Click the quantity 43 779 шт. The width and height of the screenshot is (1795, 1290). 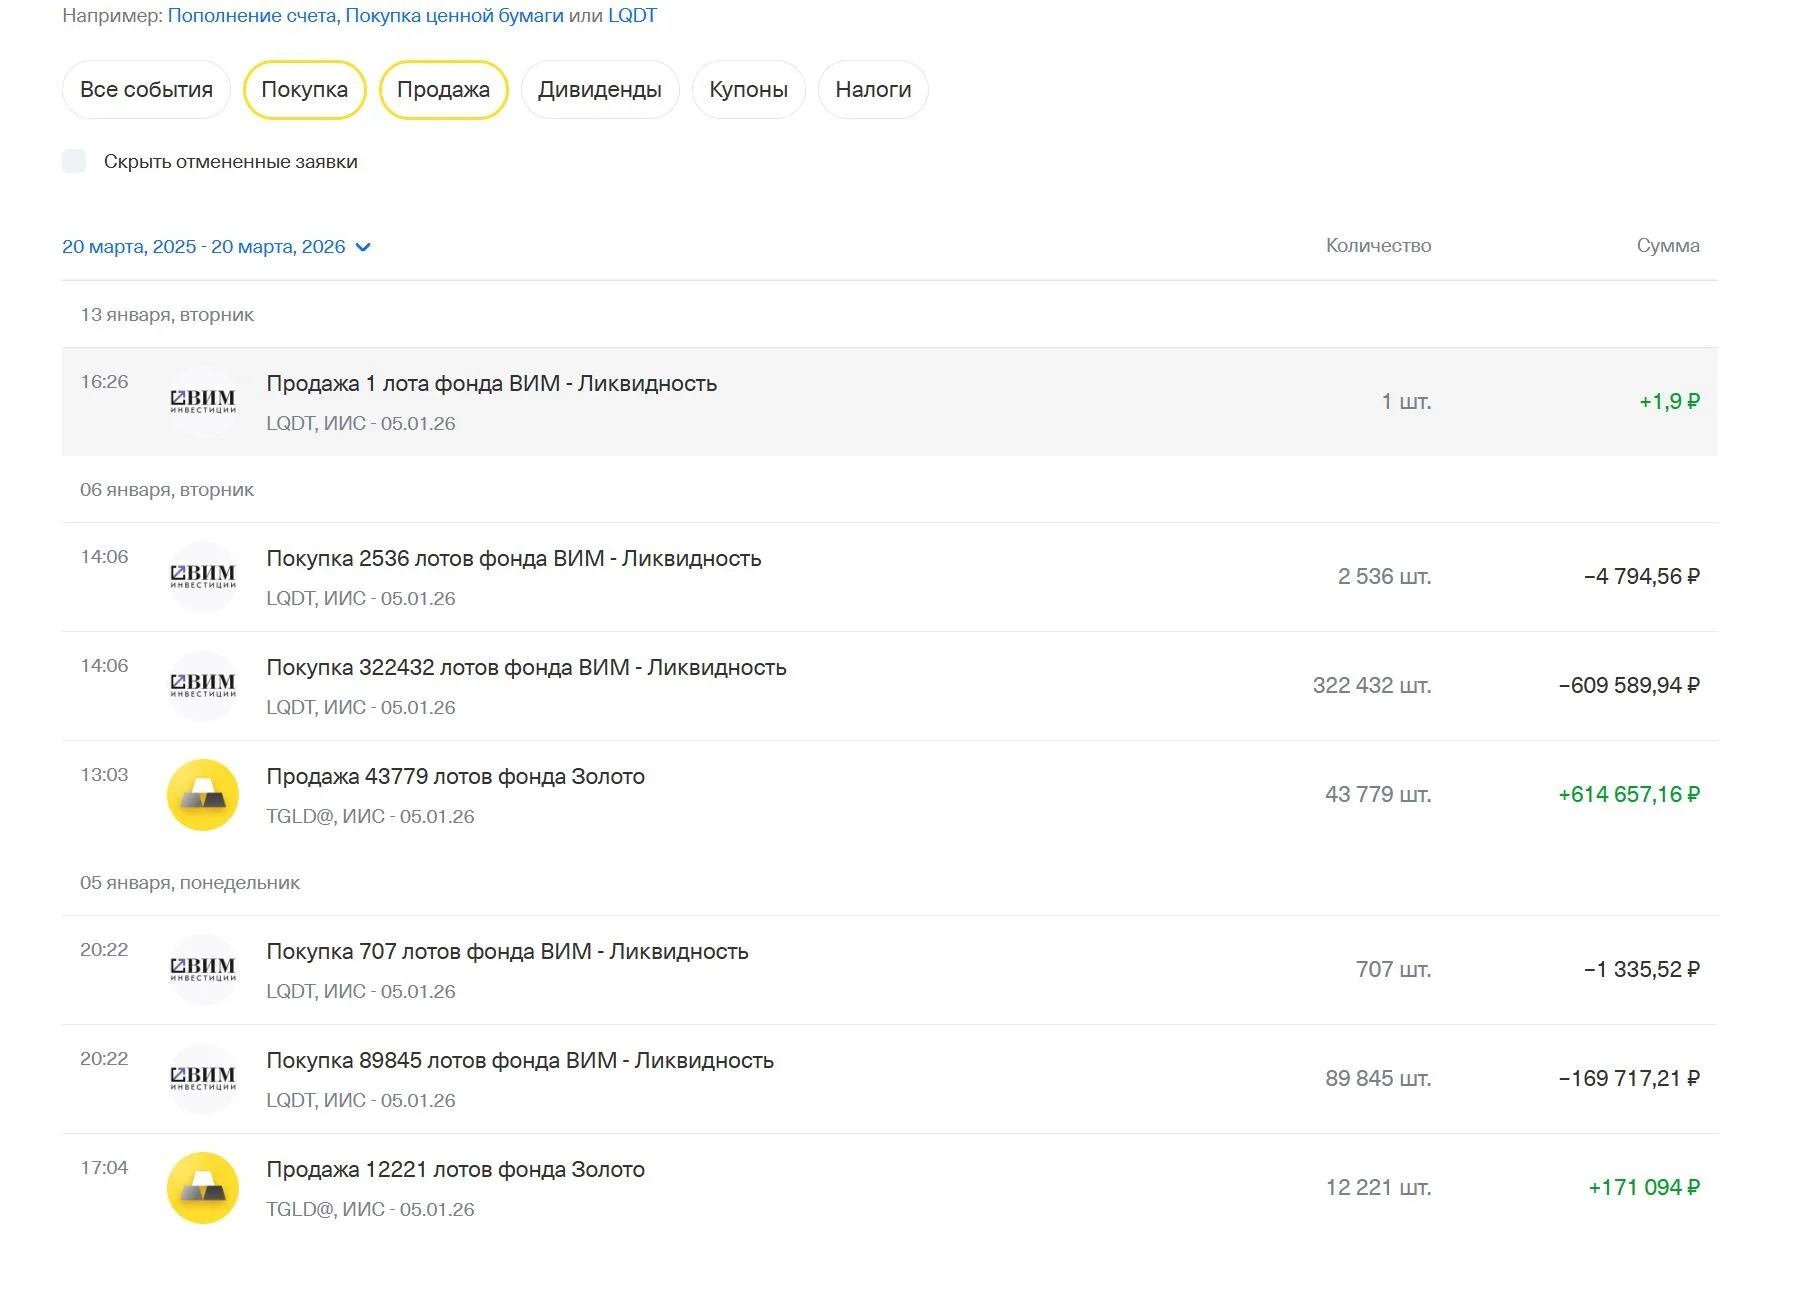click(x=1378, y=795)
